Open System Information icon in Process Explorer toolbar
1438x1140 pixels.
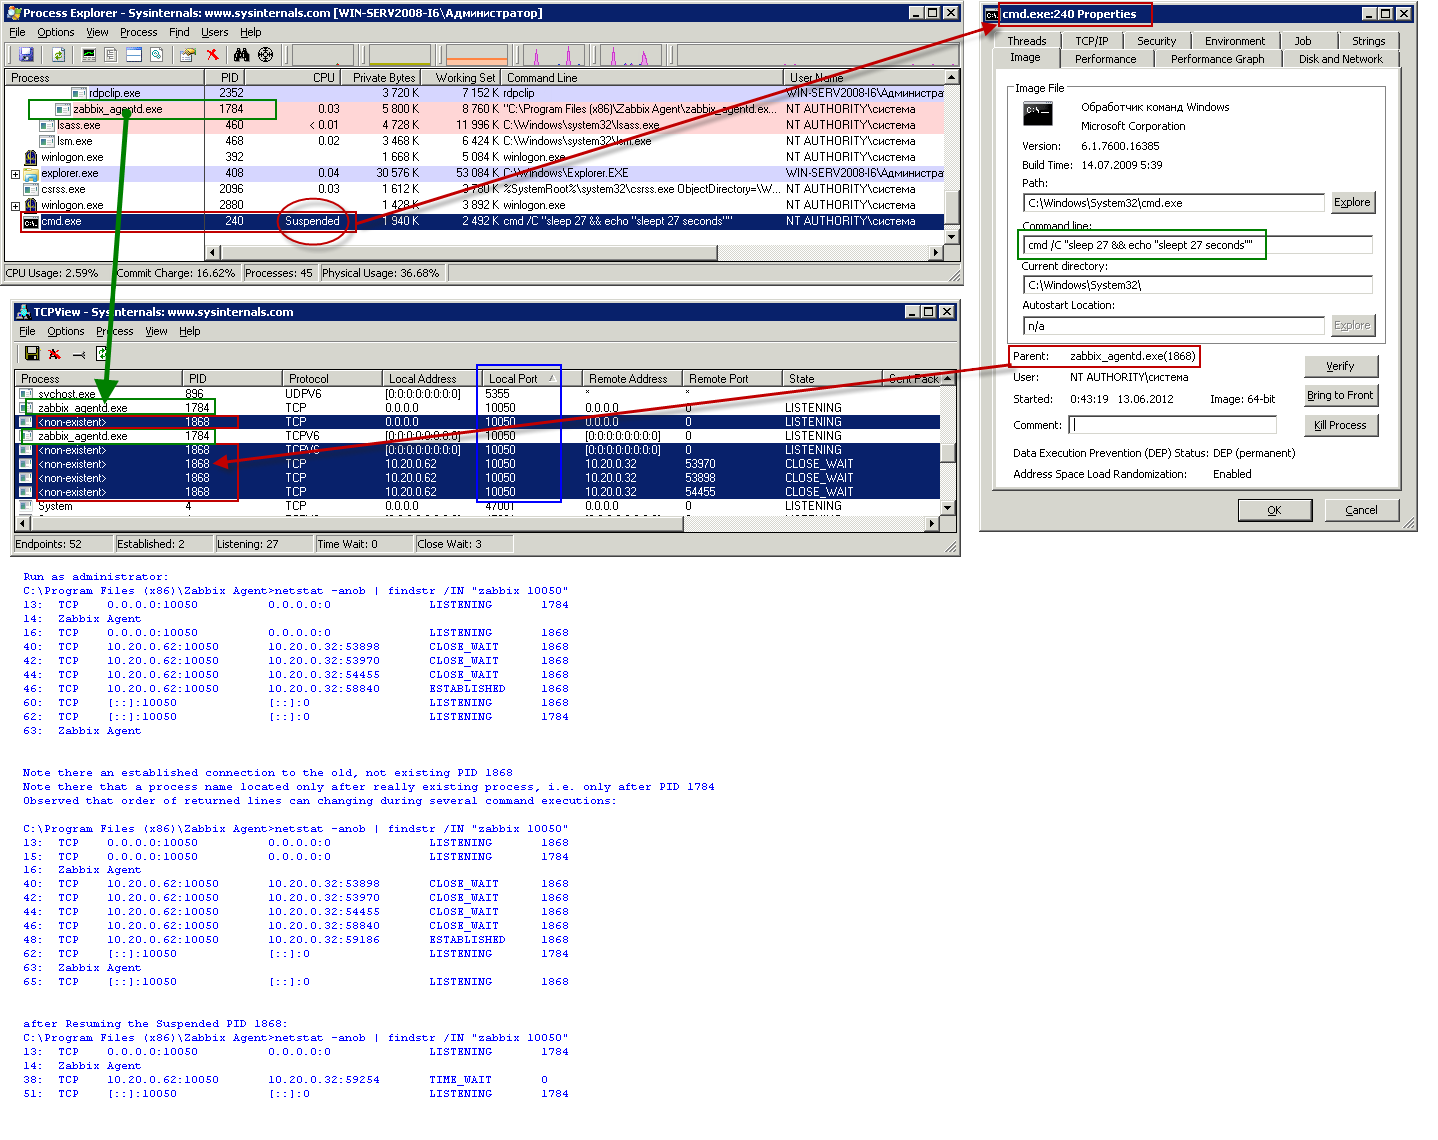pyautogui.click(x=89, y=55)
